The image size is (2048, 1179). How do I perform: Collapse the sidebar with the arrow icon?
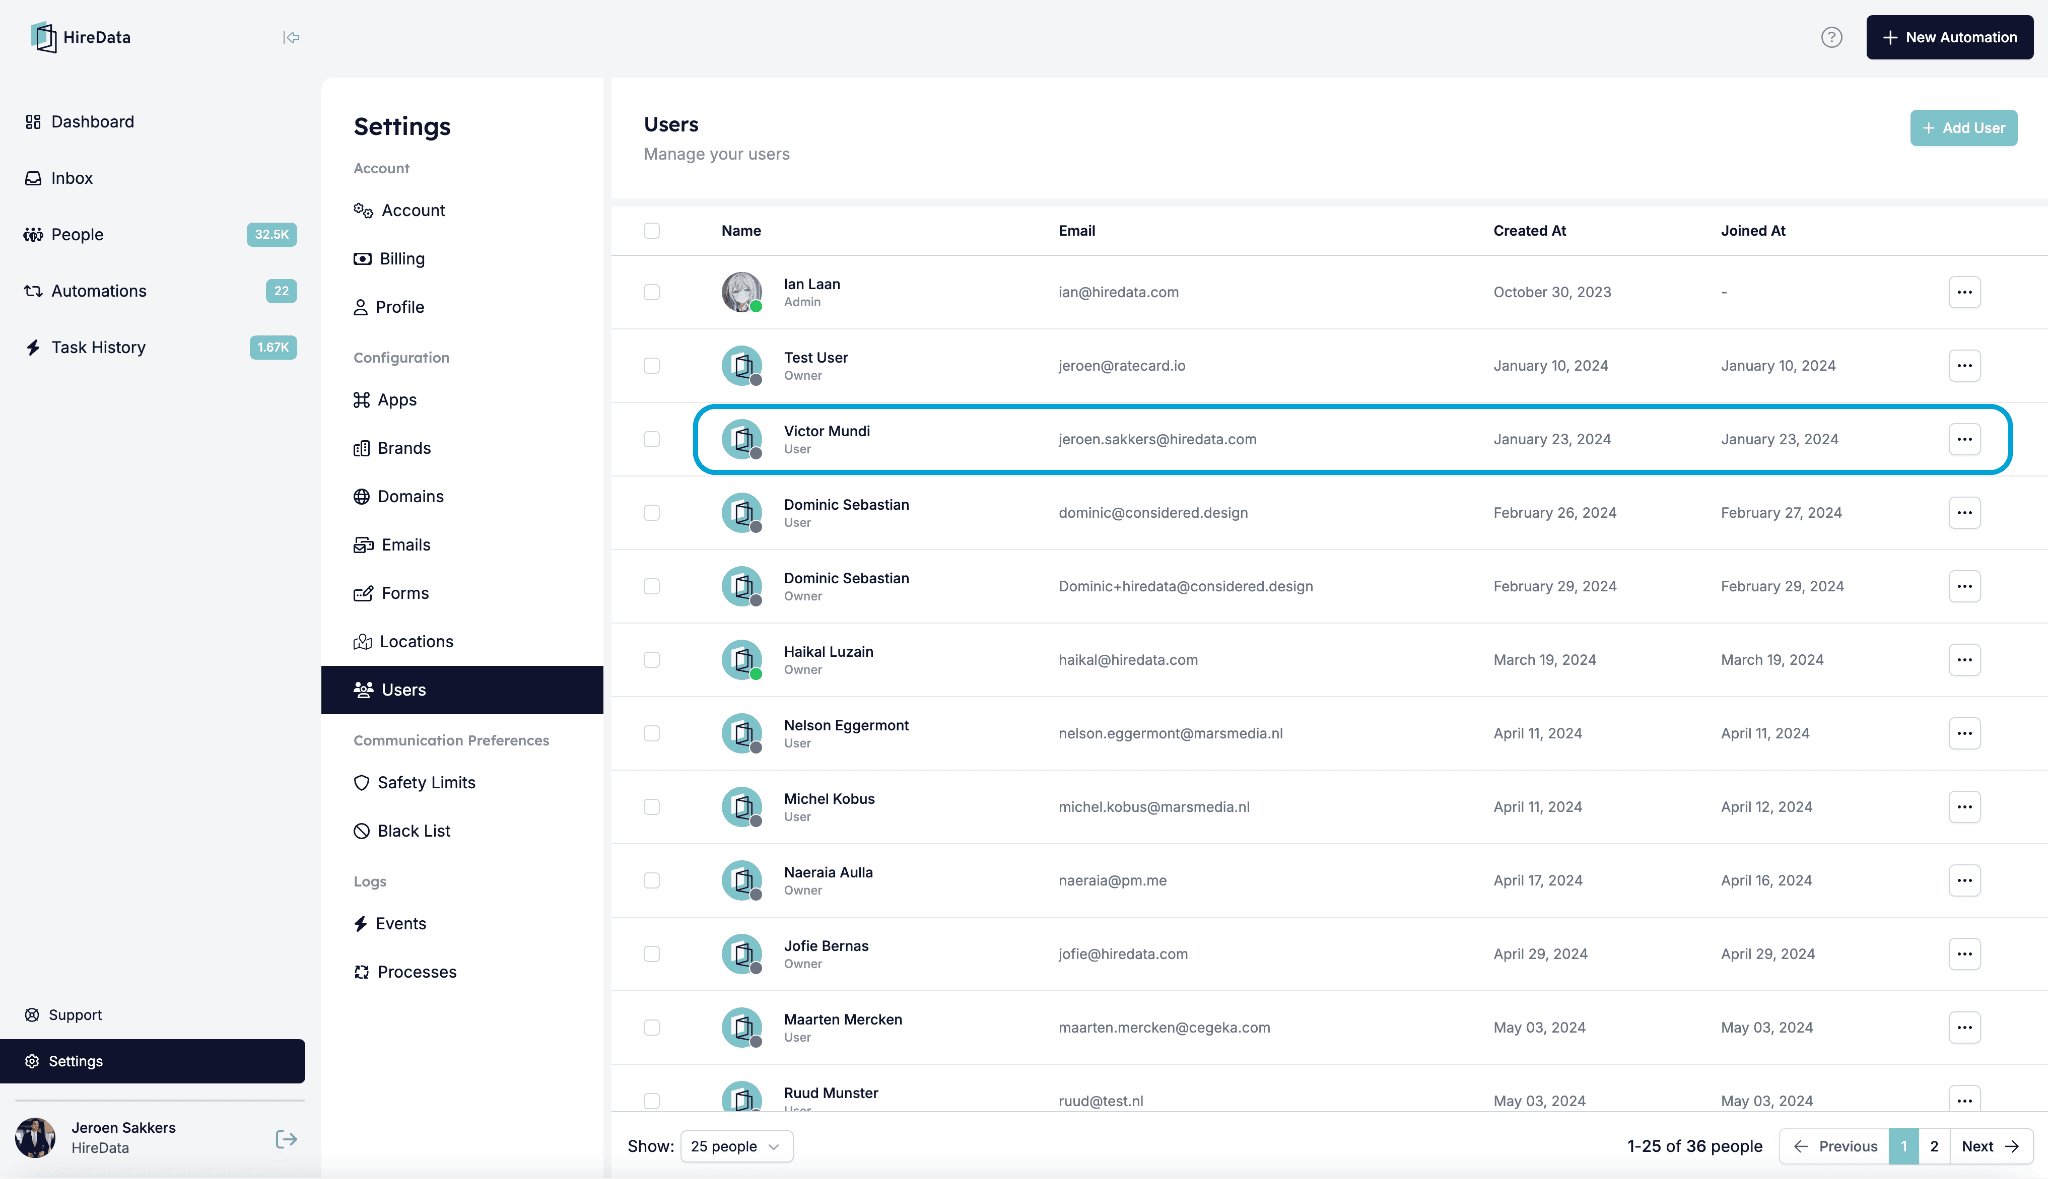291,37
